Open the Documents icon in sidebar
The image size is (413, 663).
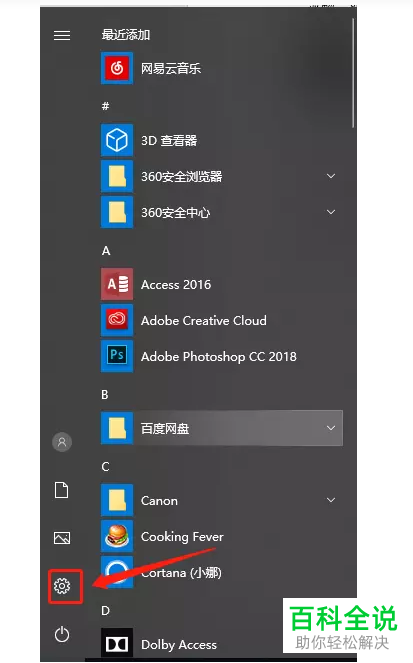tap(62, 490)
